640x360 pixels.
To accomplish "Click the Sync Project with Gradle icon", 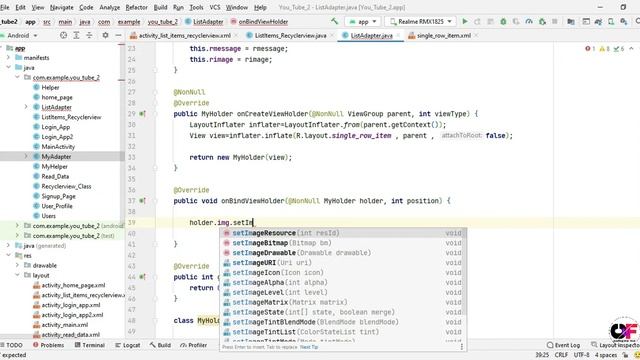I will [598, 21].
